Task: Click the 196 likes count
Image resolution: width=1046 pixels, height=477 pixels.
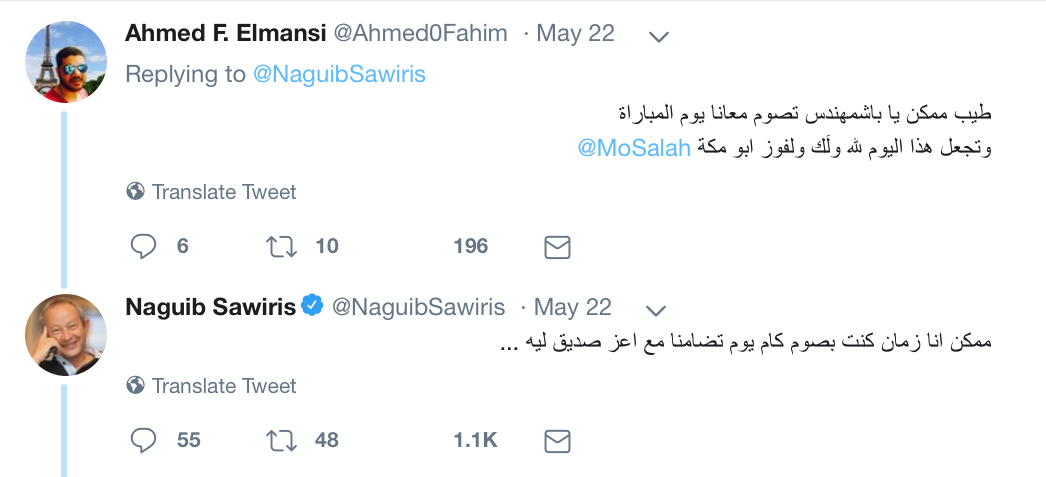Action: click(470, 246)
